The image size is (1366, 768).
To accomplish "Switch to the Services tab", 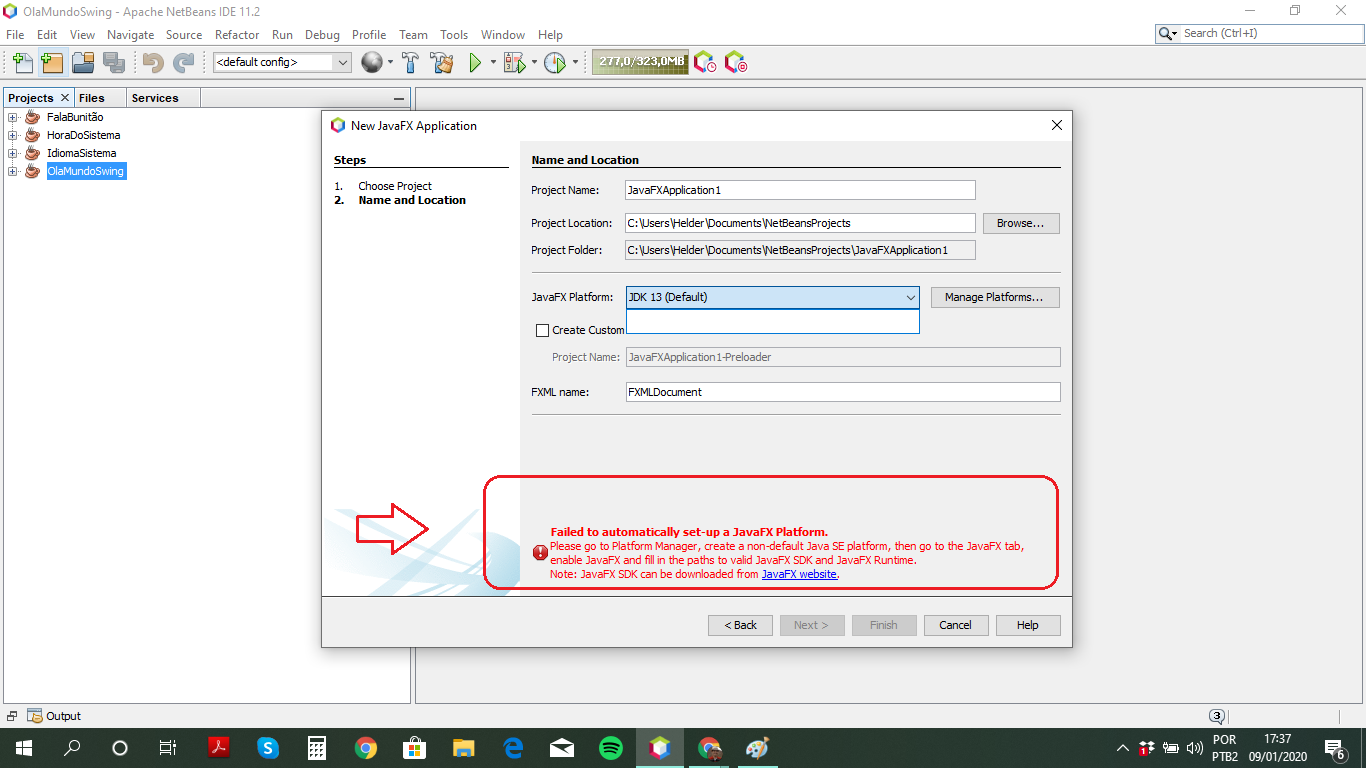I will [x=155, y=98].
